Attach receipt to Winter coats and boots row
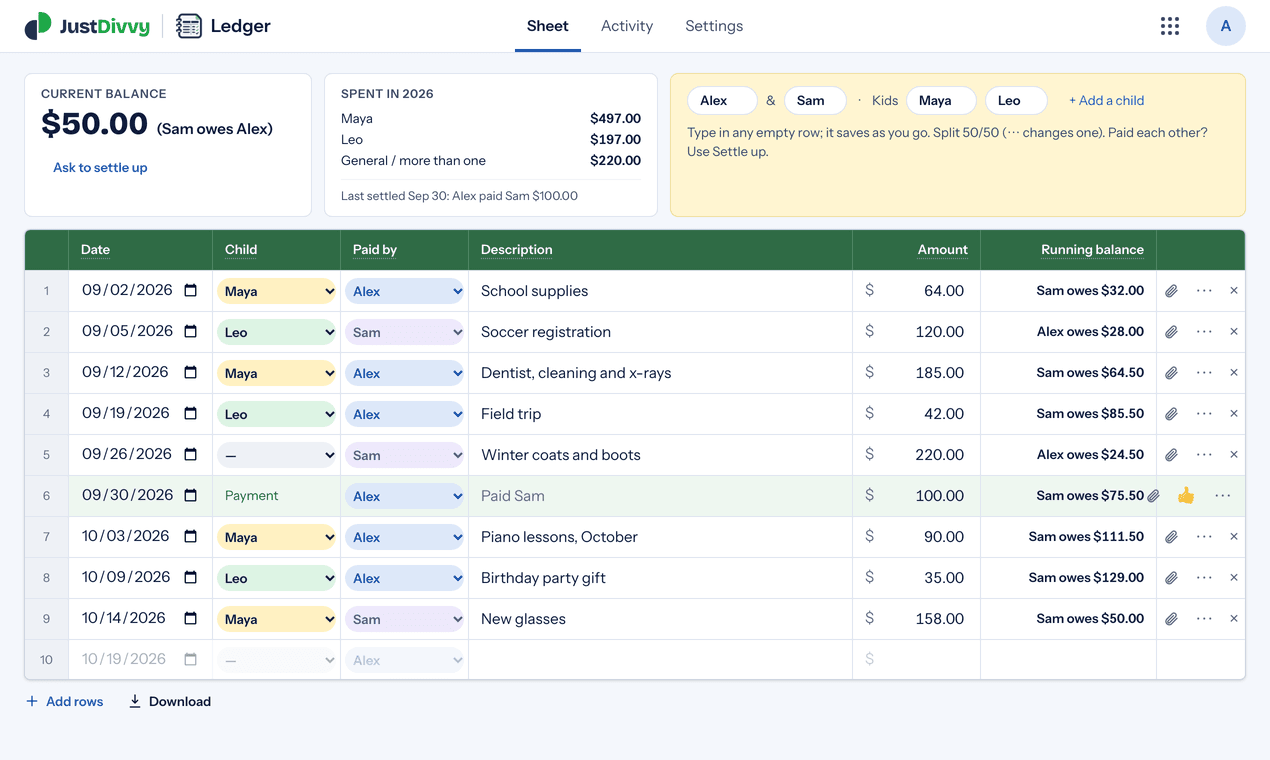This screenshot has width=1270, height=760. pyautogui.click(x=1171, y=455)
